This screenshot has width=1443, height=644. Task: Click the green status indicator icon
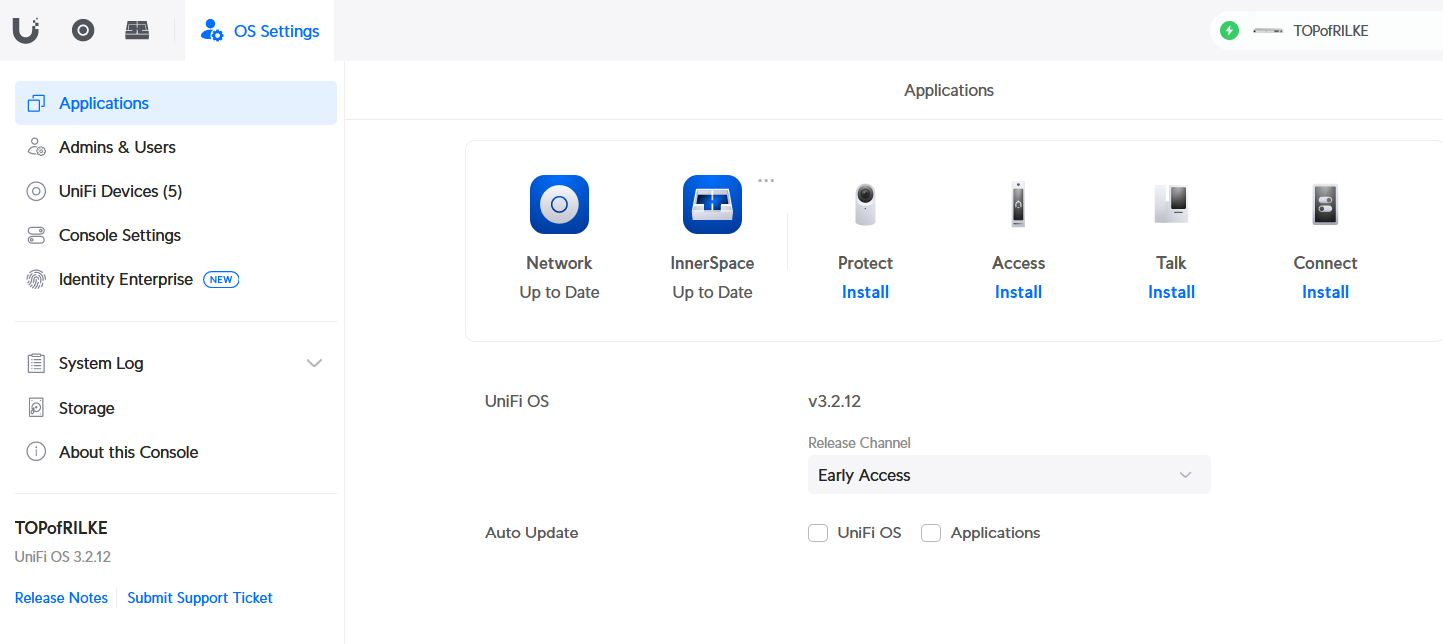tap(1230, 31)
